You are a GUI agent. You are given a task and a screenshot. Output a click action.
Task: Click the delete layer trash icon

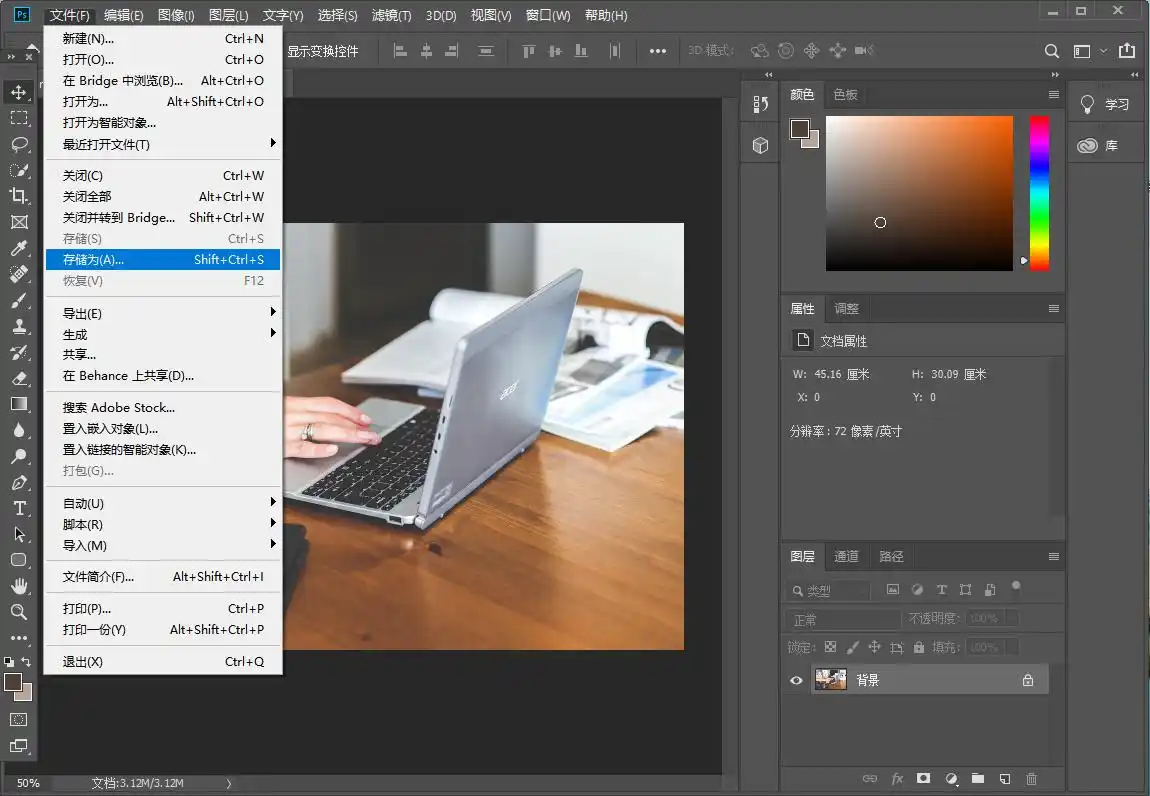click(1032, 779)
